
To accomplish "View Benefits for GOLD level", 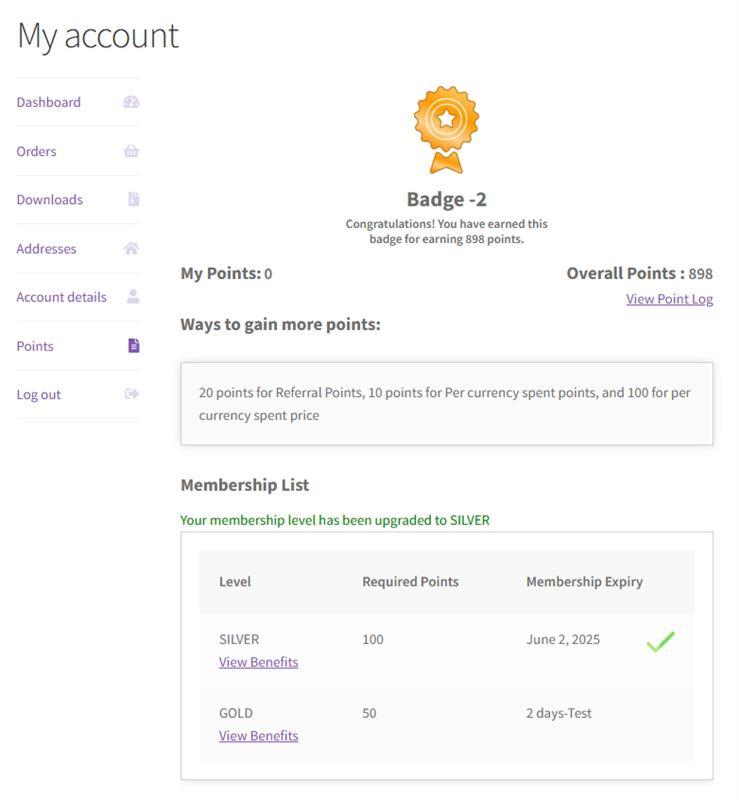I will pos(258,736).
